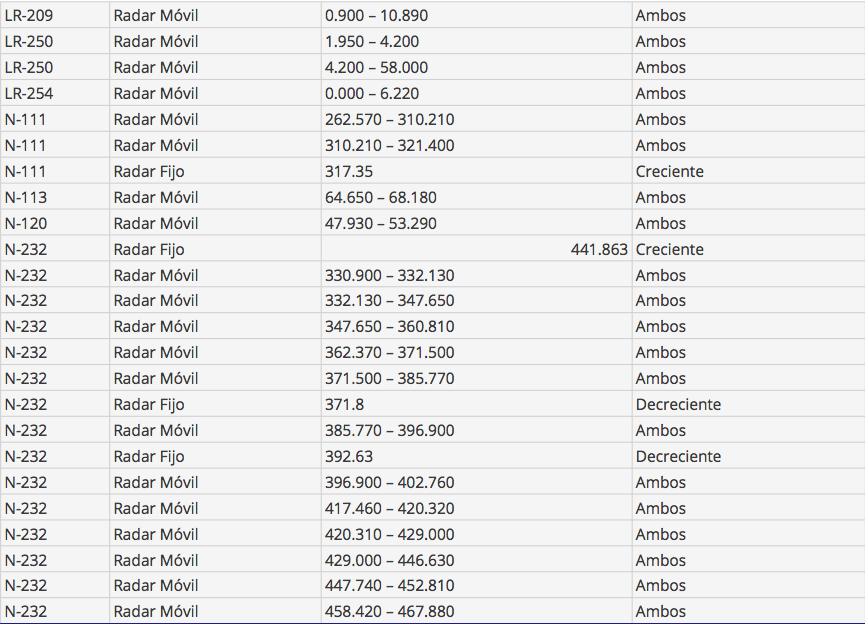Click the LR-209 road cell
This screenshot has height=624, width=865.
(x=29, y=16)
